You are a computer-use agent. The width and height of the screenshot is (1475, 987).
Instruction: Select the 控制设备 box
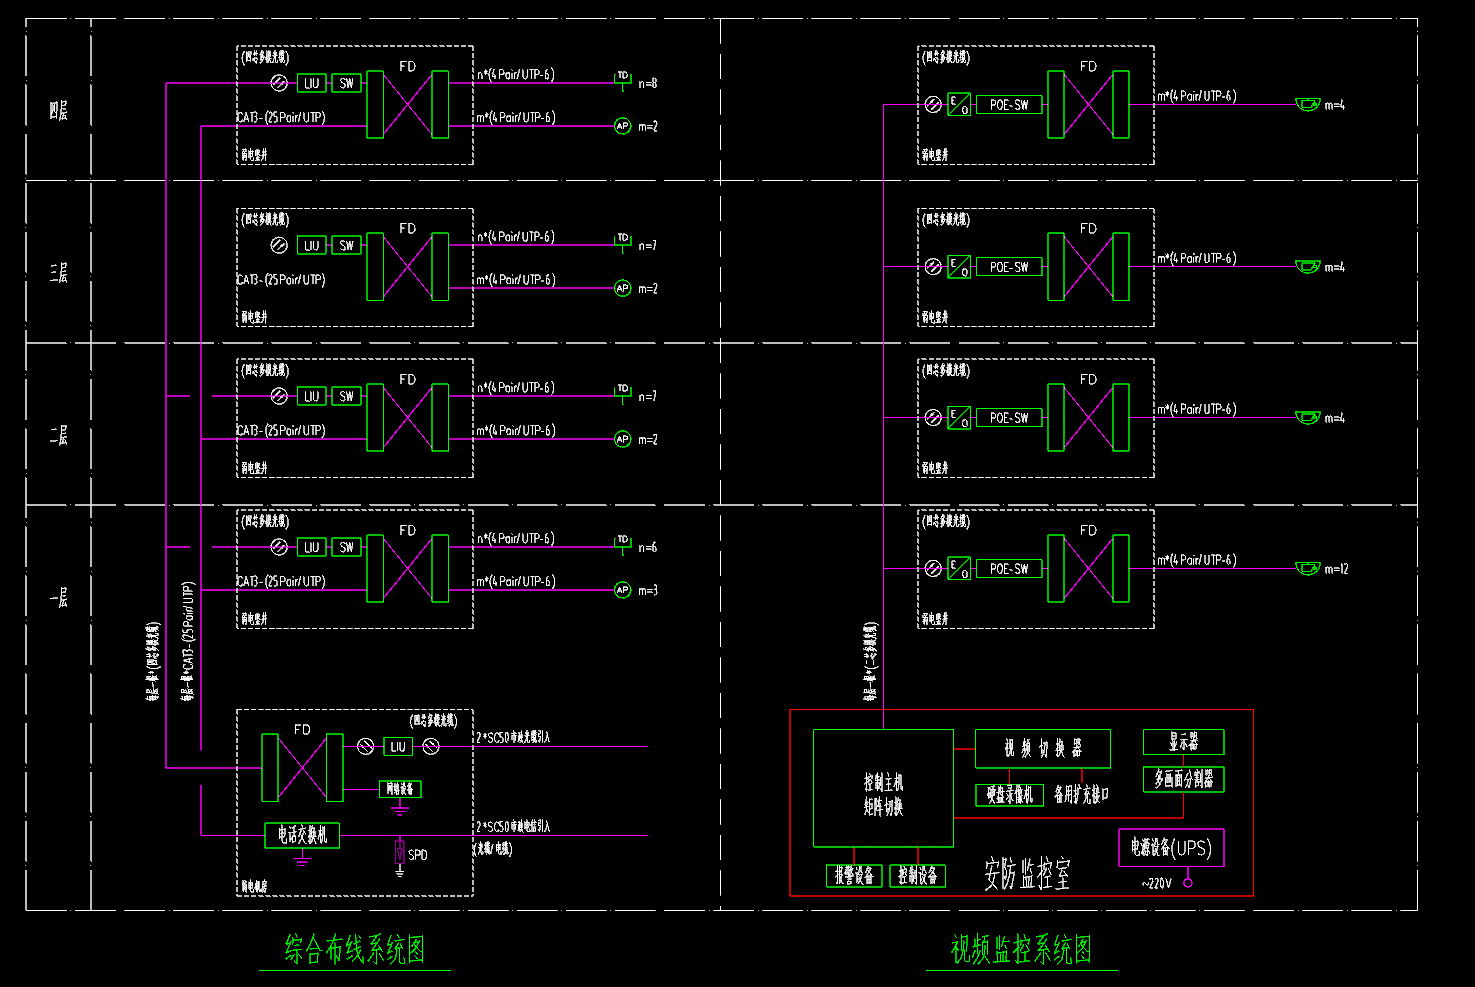click(918, 875)
